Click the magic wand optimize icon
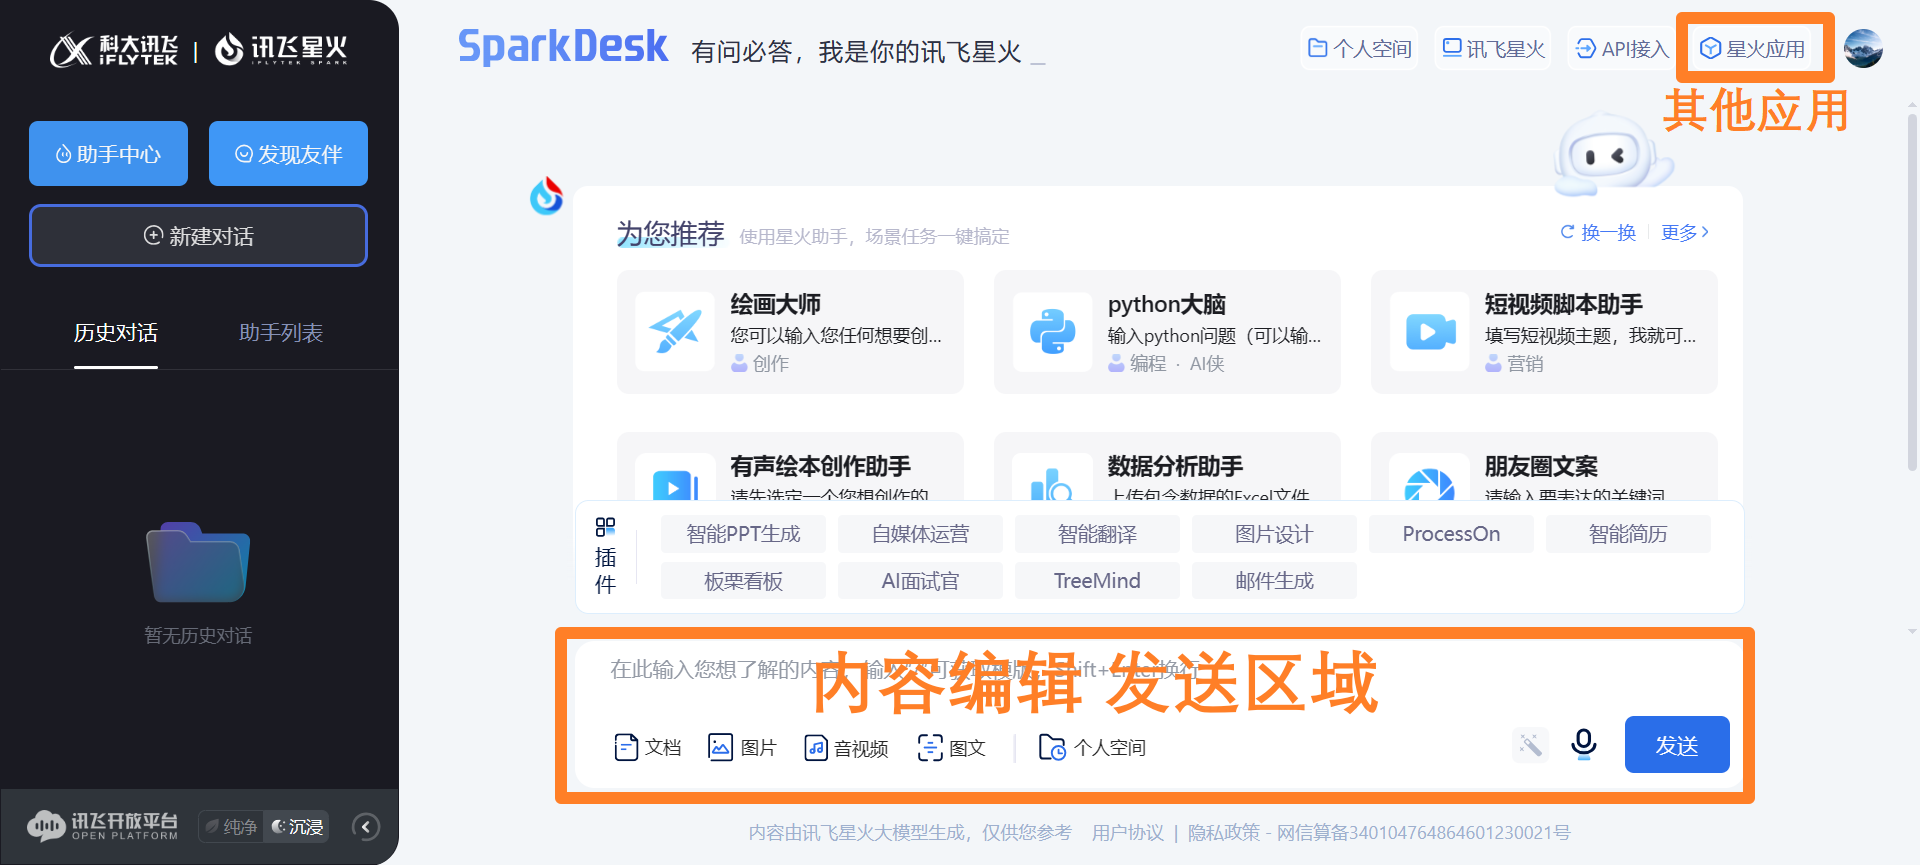Screen dimensions: 1920x865 pos(1530,744)
